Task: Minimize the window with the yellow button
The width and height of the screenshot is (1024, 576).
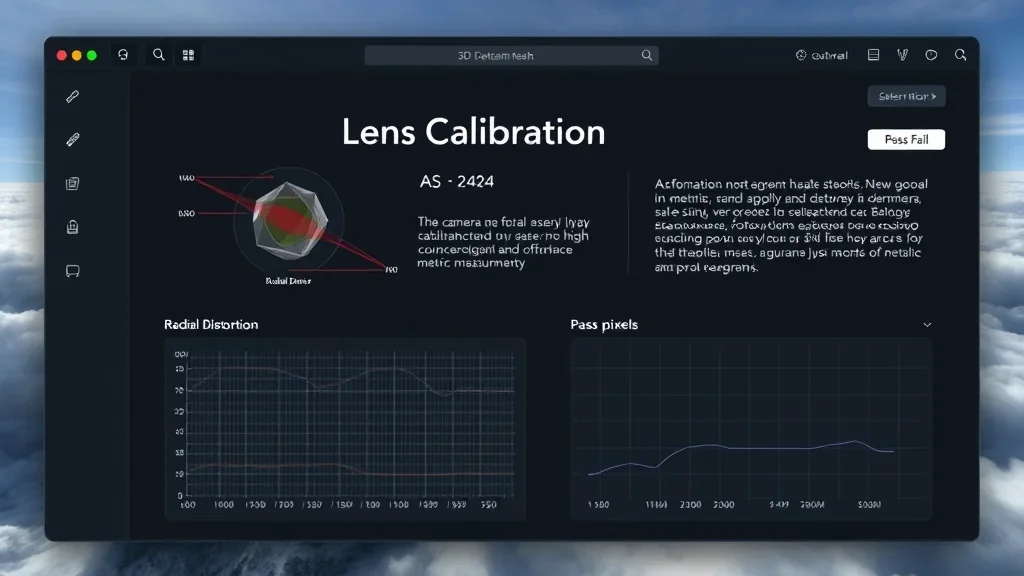Action: pyautogui.click(x=76, y=56)
